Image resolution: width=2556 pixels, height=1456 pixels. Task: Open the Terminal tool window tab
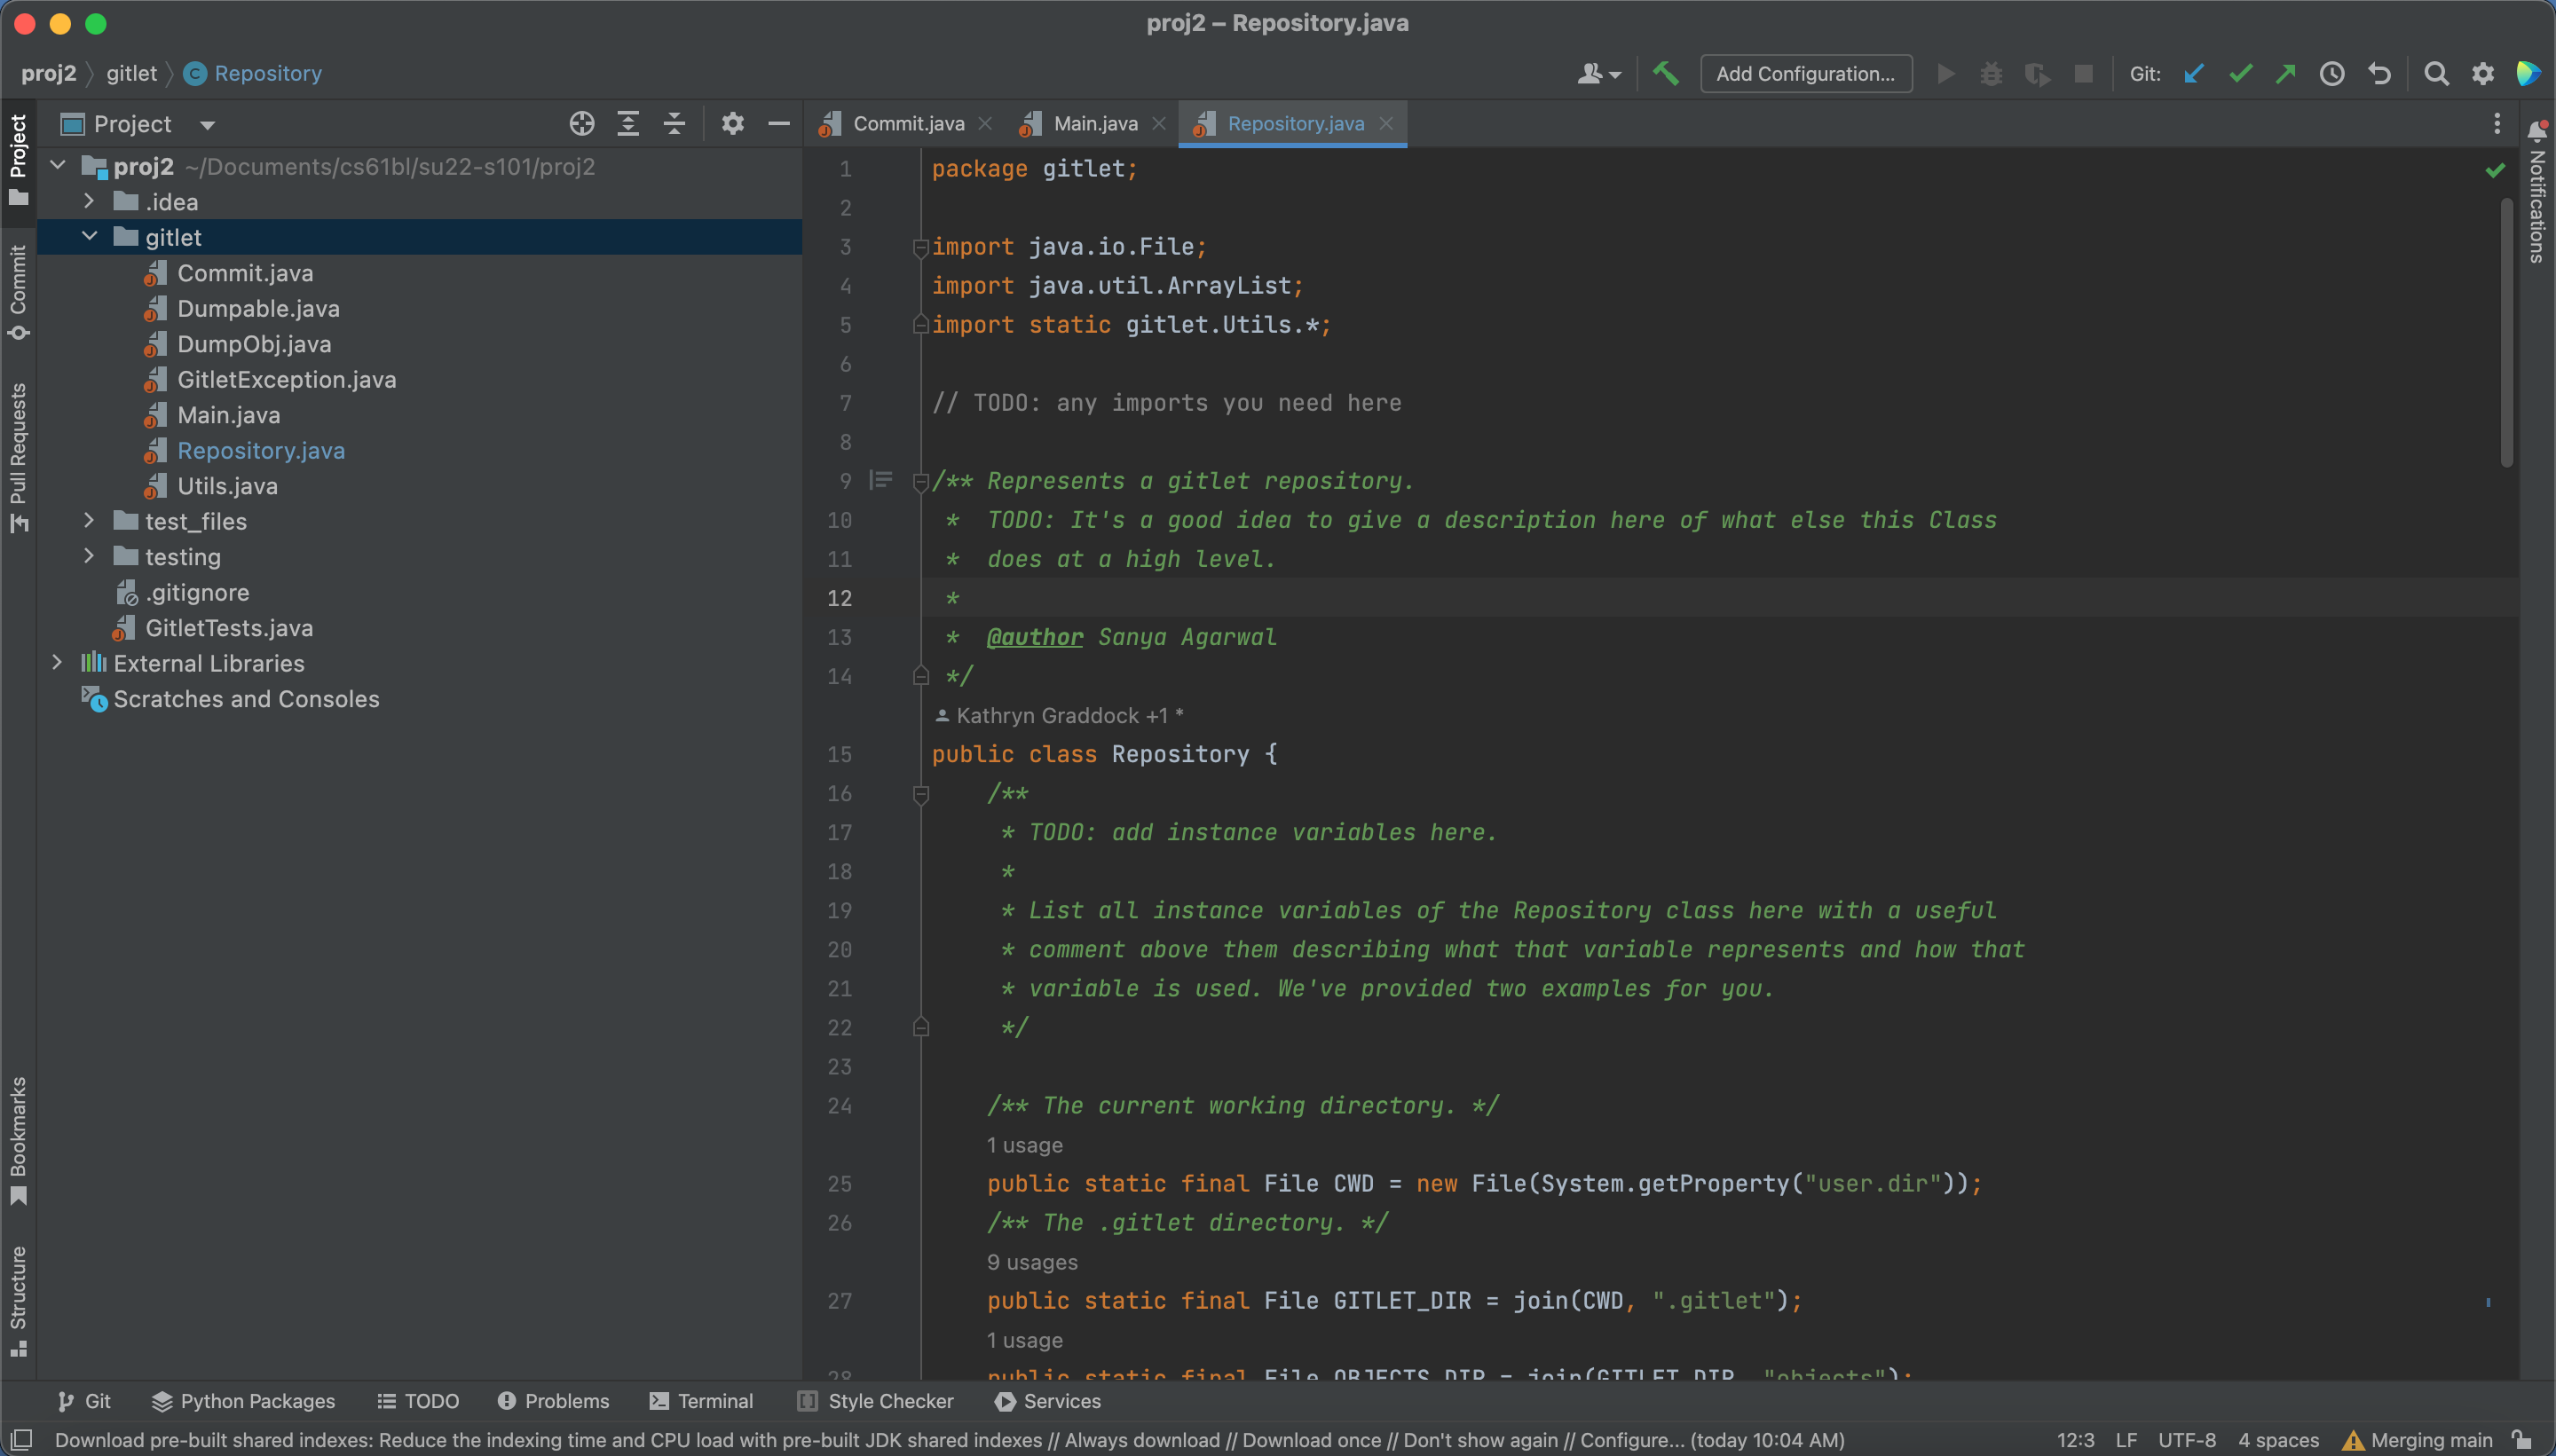tap(701, 1401)
